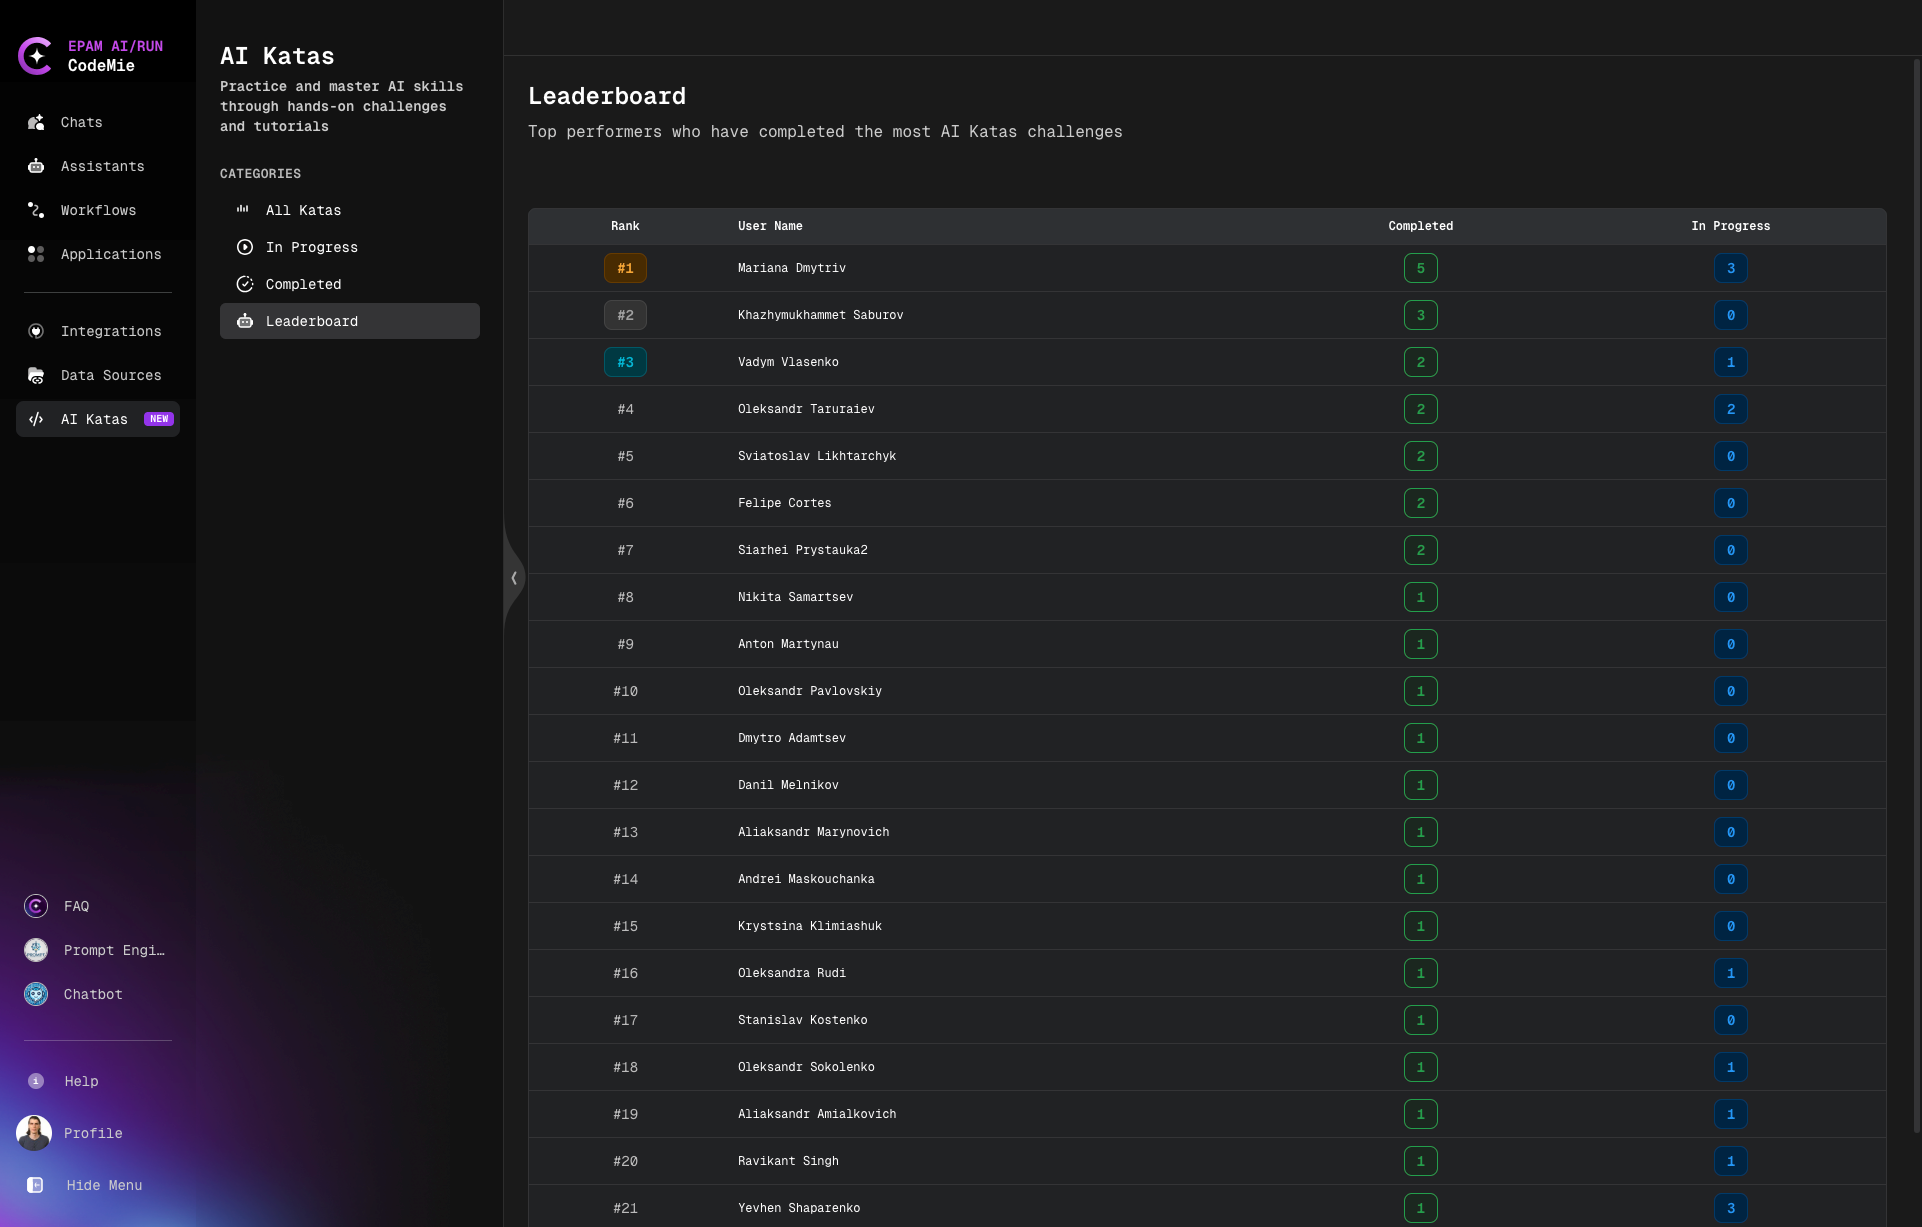This screenshot has height=1227, width=1922.
Task: Switch to the Completed category
Action: 302,284
